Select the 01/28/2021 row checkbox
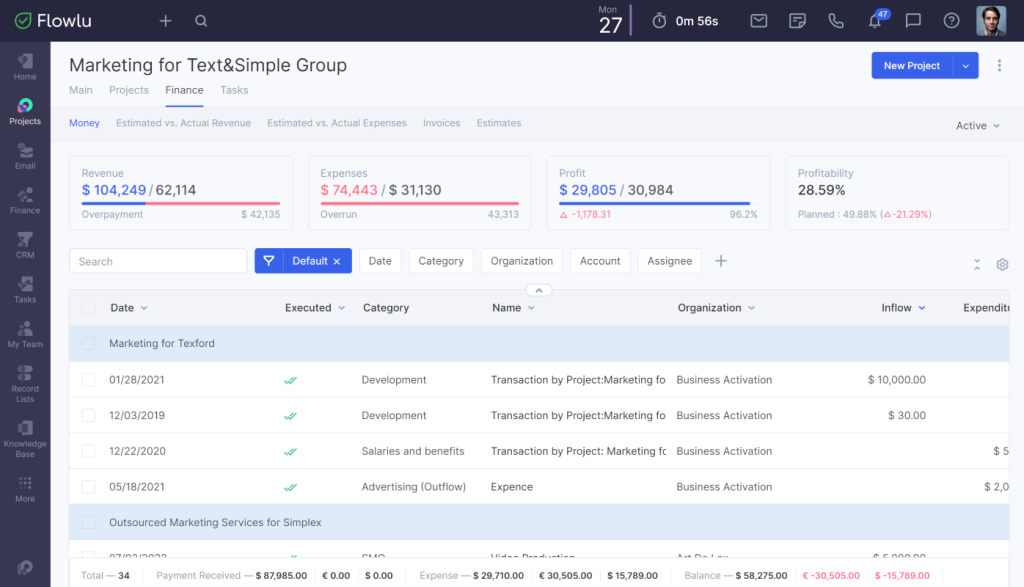Image resolution: width=1024 pixels, height=587 pixels. click(x=88, y=380)
